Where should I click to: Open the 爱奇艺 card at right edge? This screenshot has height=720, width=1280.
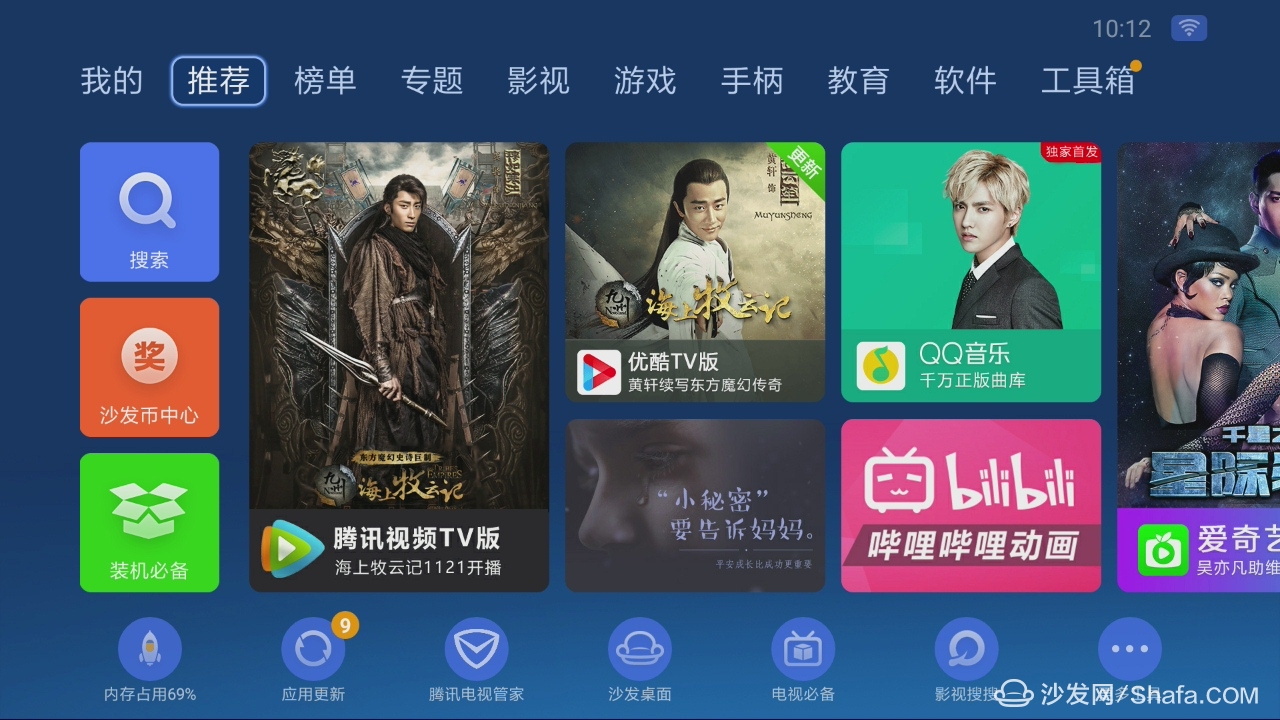1198,367
